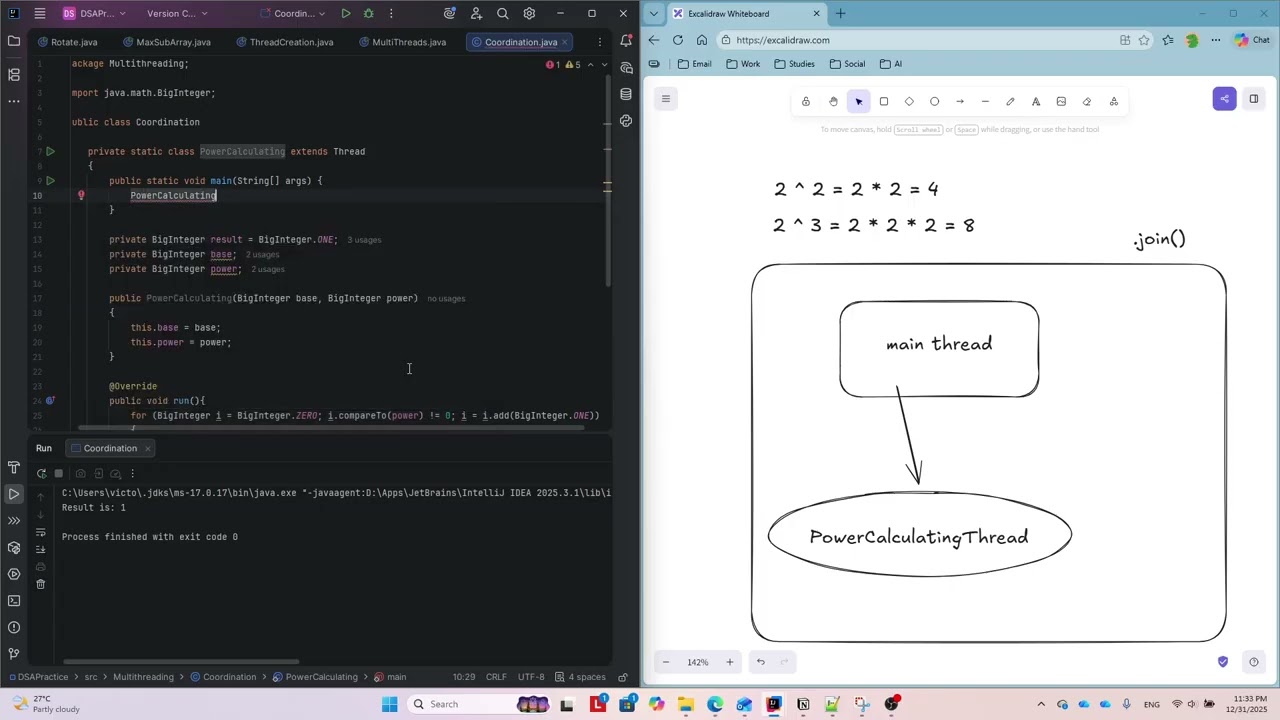Open Code With Me add-user icon
The height and width of the screenshot is (720, 1280).
click(x=476, y=14)
